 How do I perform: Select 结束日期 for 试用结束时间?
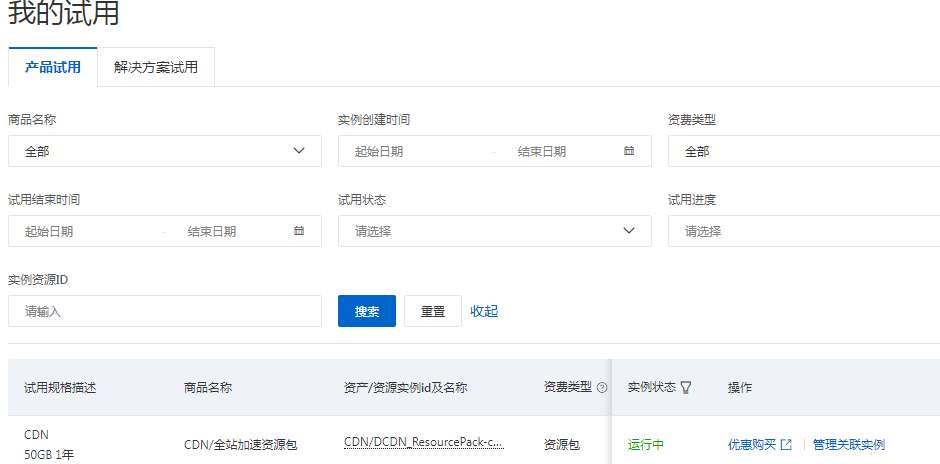[212, 231]
